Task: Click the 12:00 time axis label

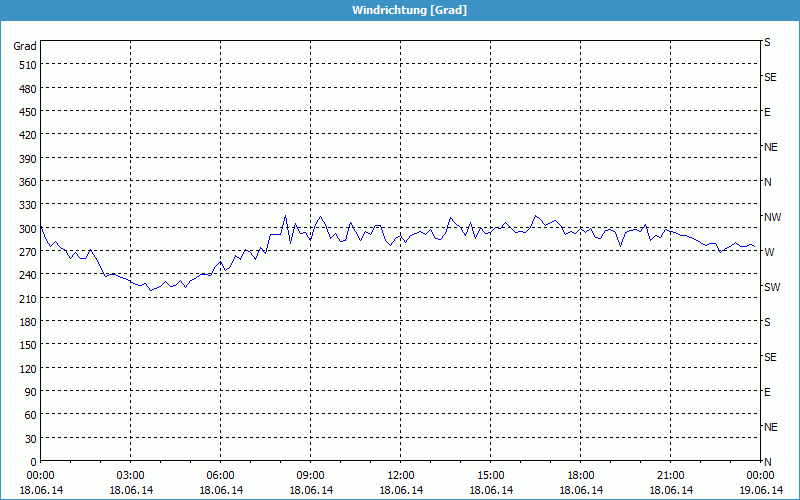Action: (401, 475)
